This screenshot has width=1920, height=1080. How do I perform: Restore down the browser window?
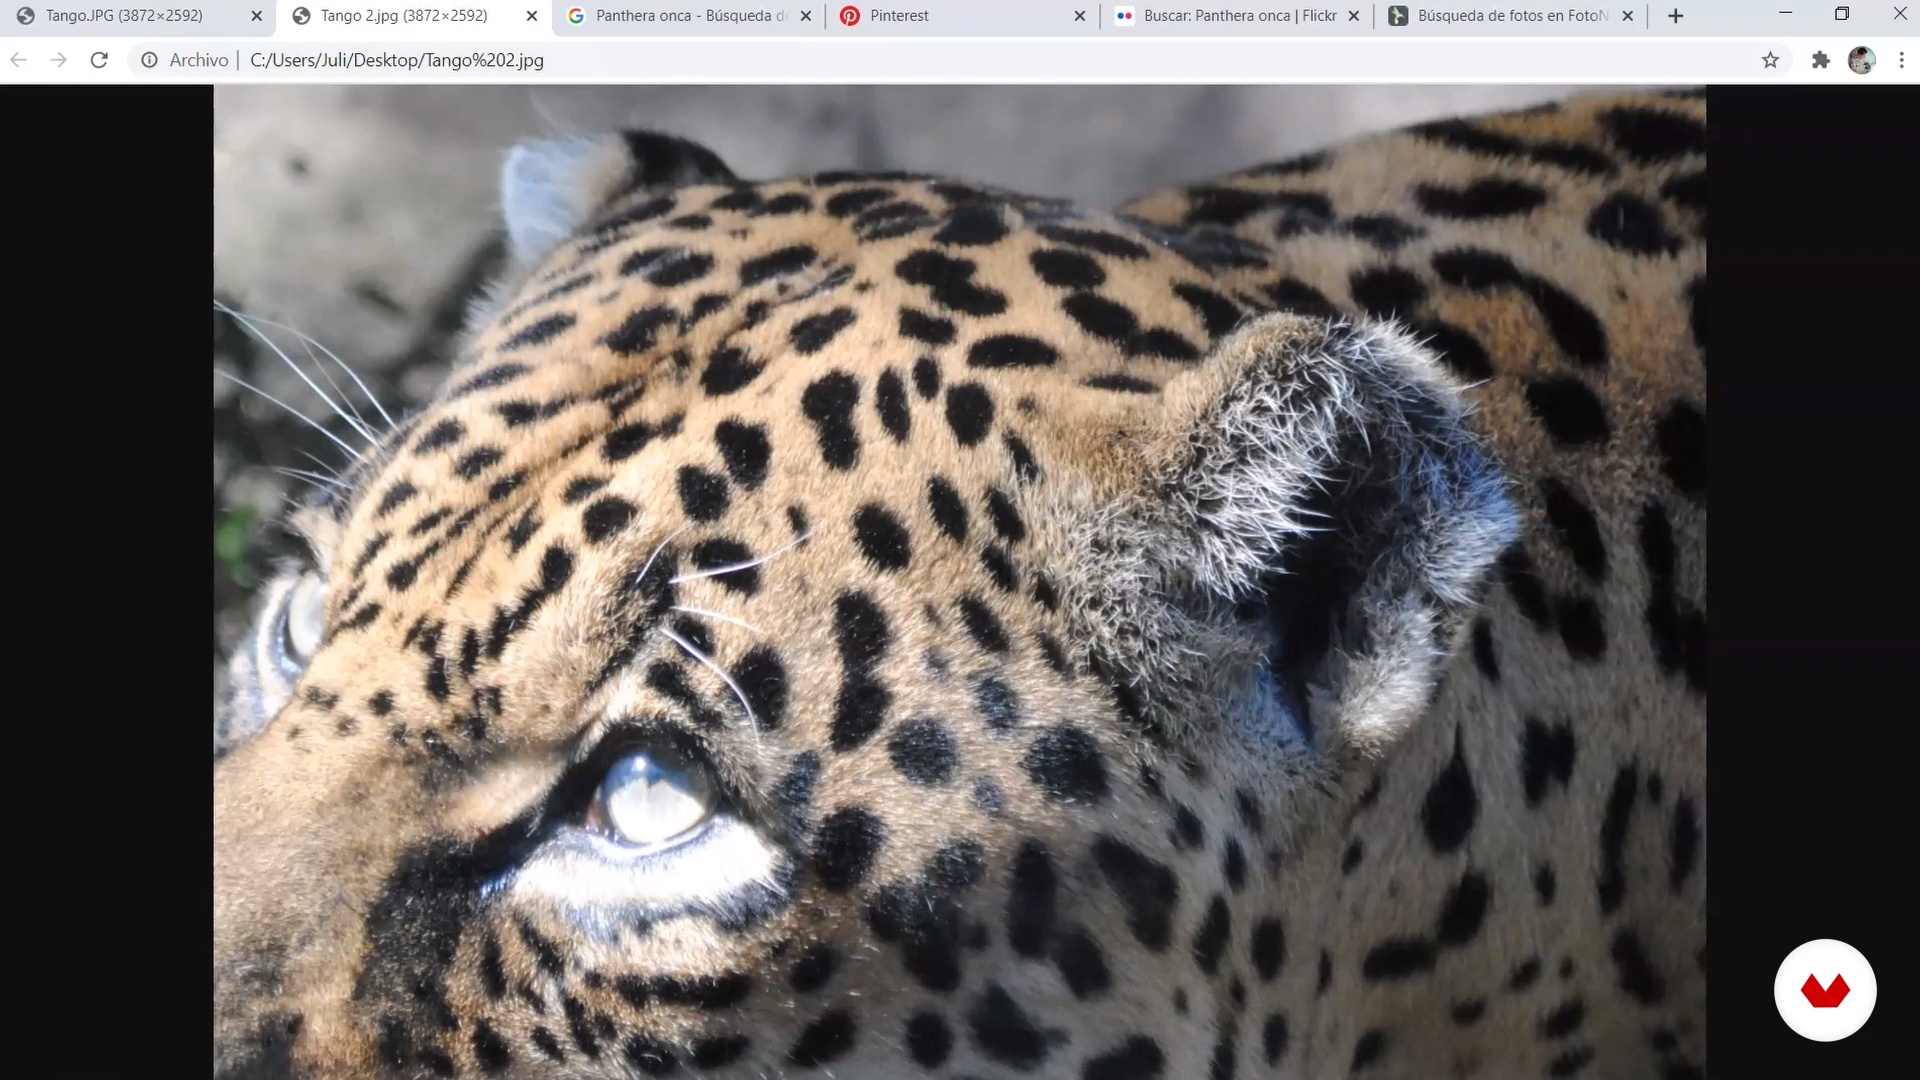pos(1842,14)
